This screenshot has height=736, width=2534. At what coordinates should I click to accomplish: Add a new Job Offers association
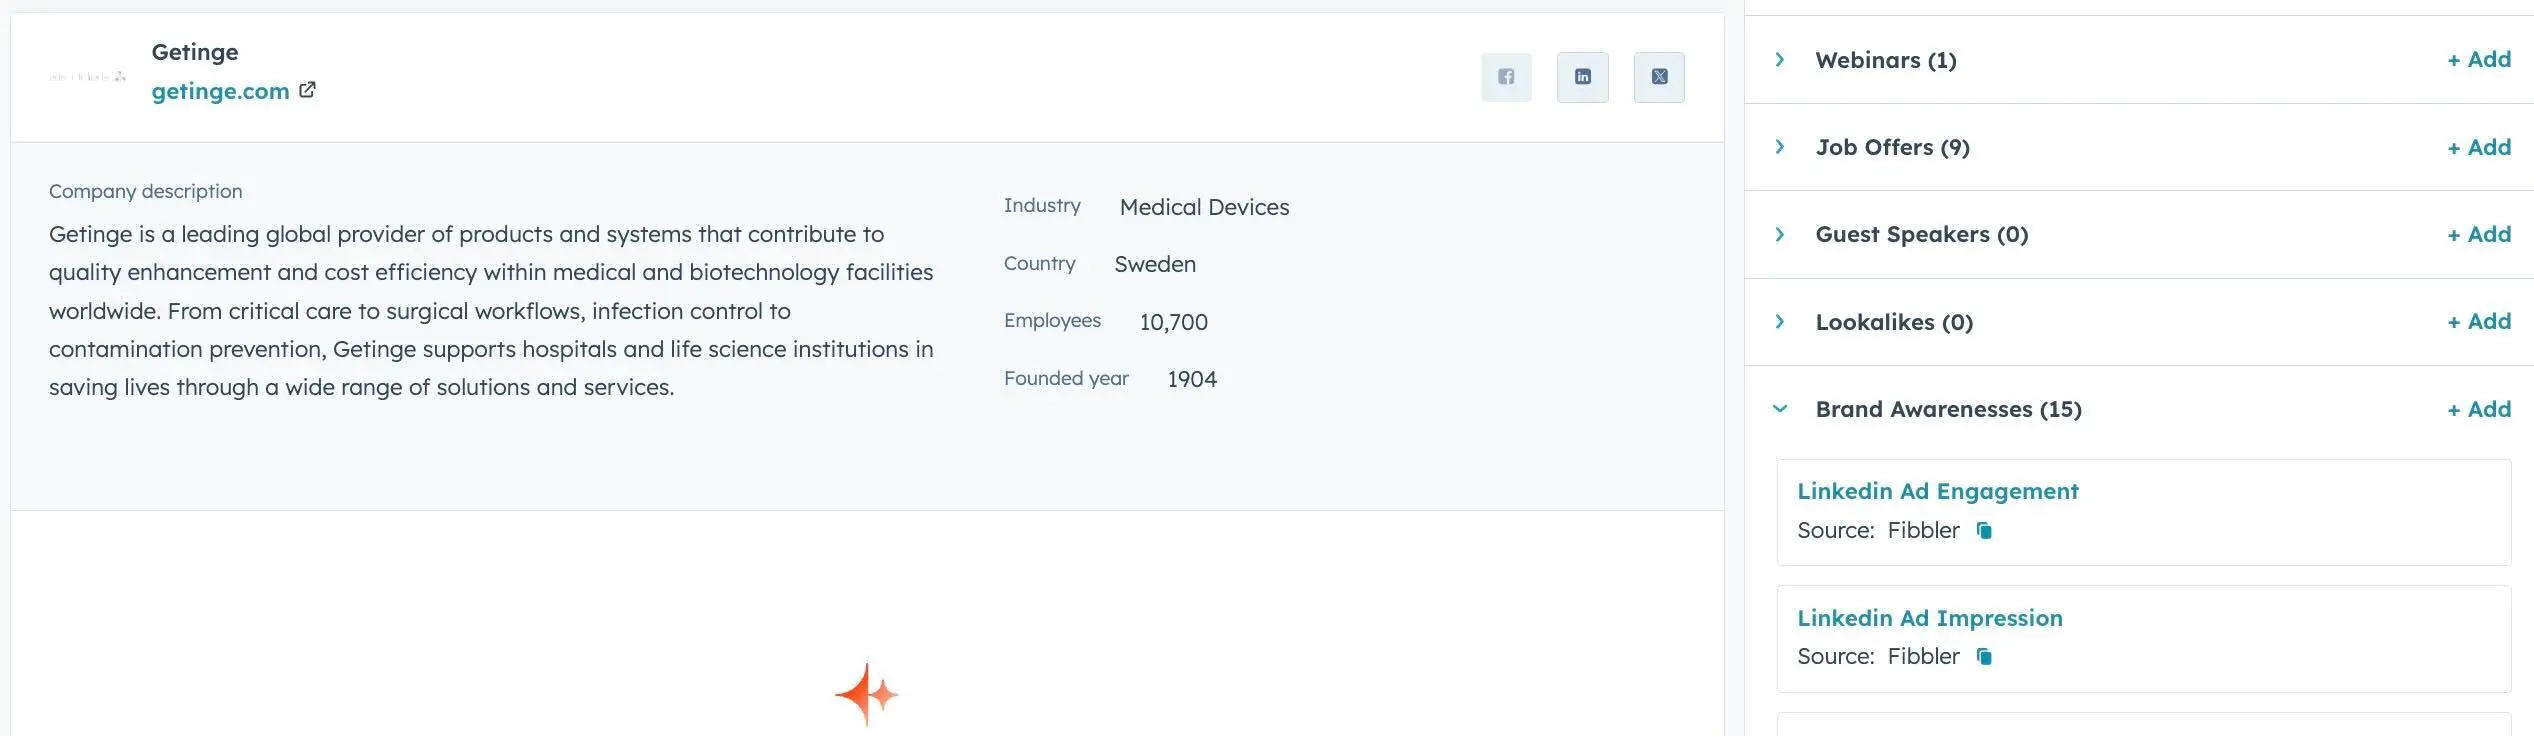[x=2478, y=147]
